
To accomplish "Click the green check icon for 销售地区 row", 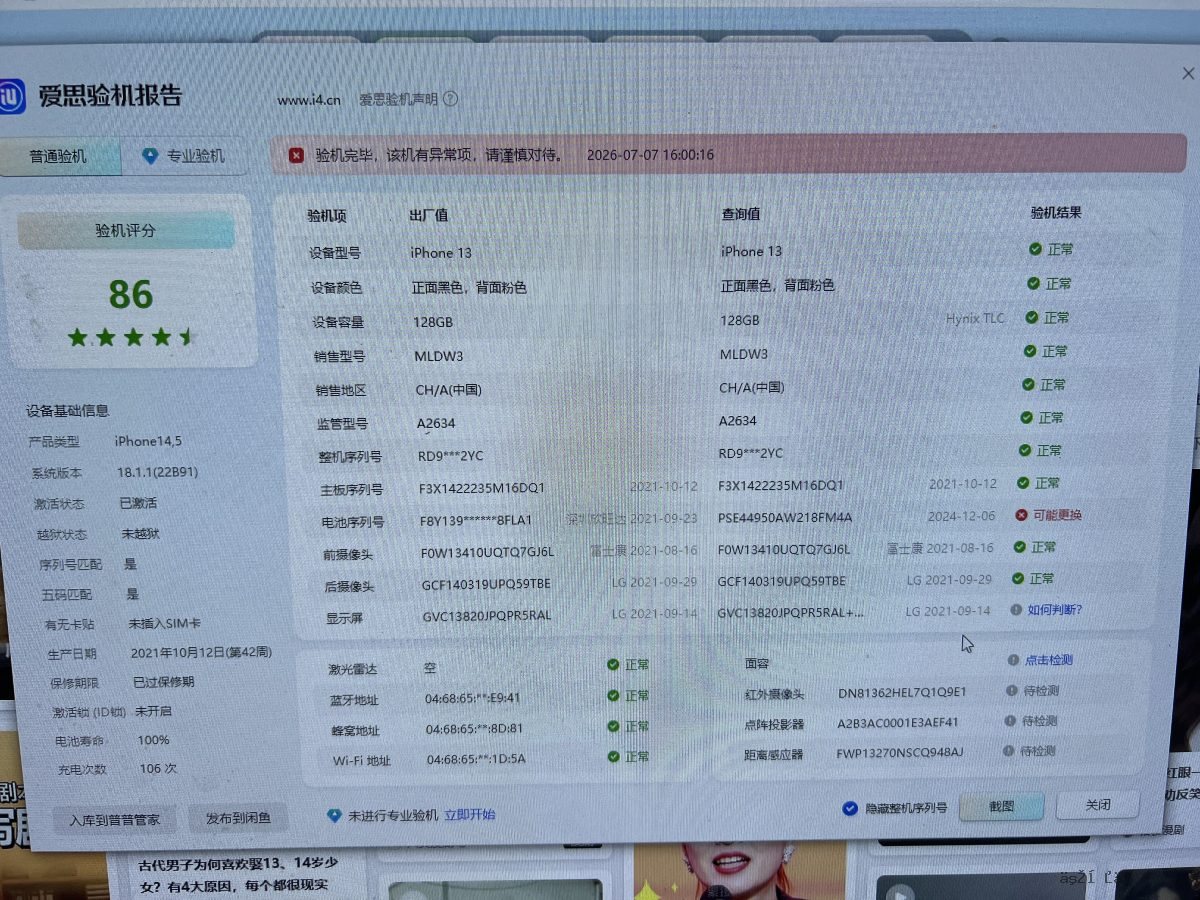I will point(1027,384).
